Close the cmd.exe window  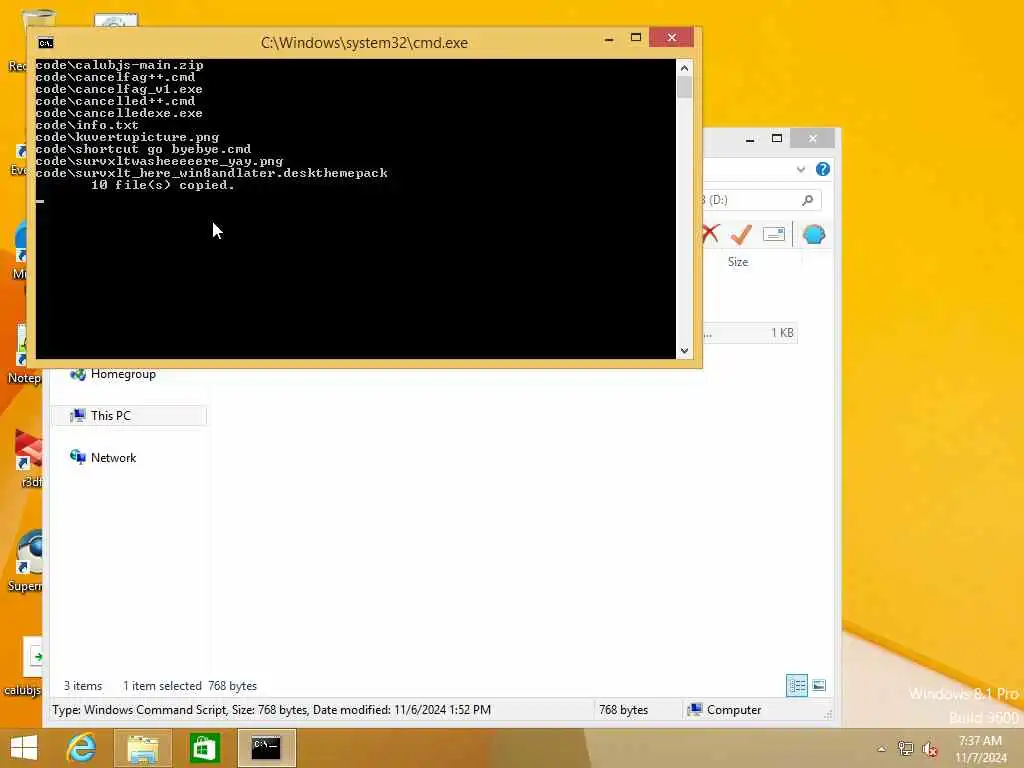coord(671,38)
